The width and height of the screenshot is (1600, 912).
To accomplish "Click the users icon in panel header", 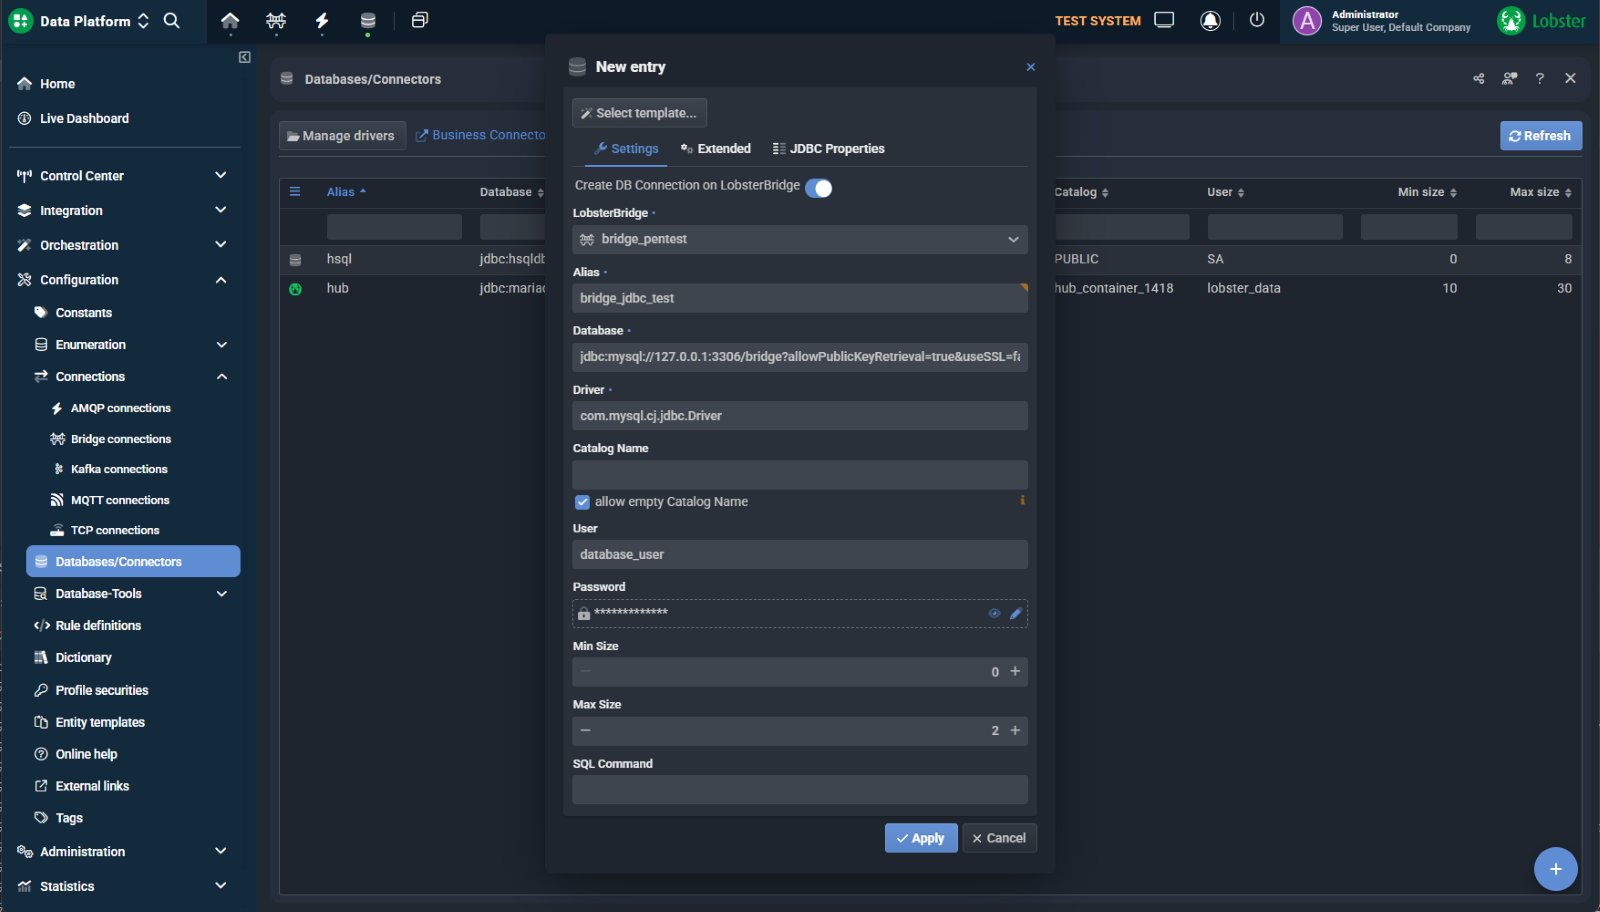I will [x=1509, y=79].
